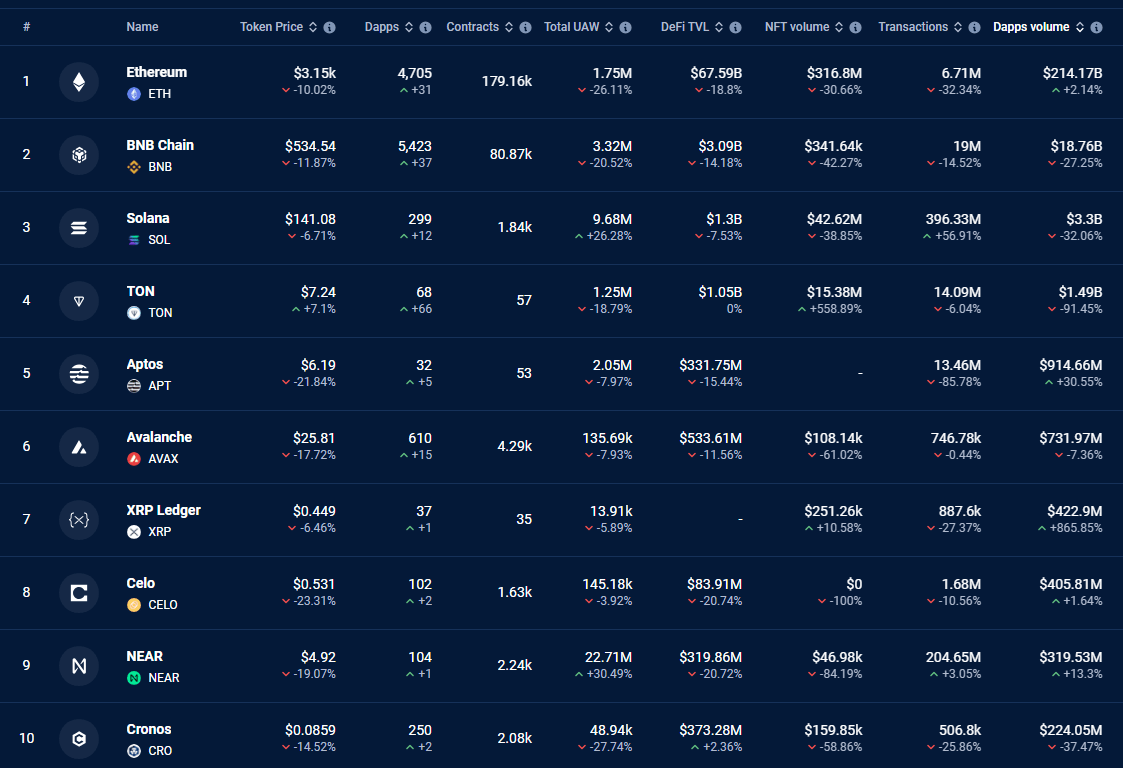
Task: Open the NFT volume info icon
Action: [855, 27]
